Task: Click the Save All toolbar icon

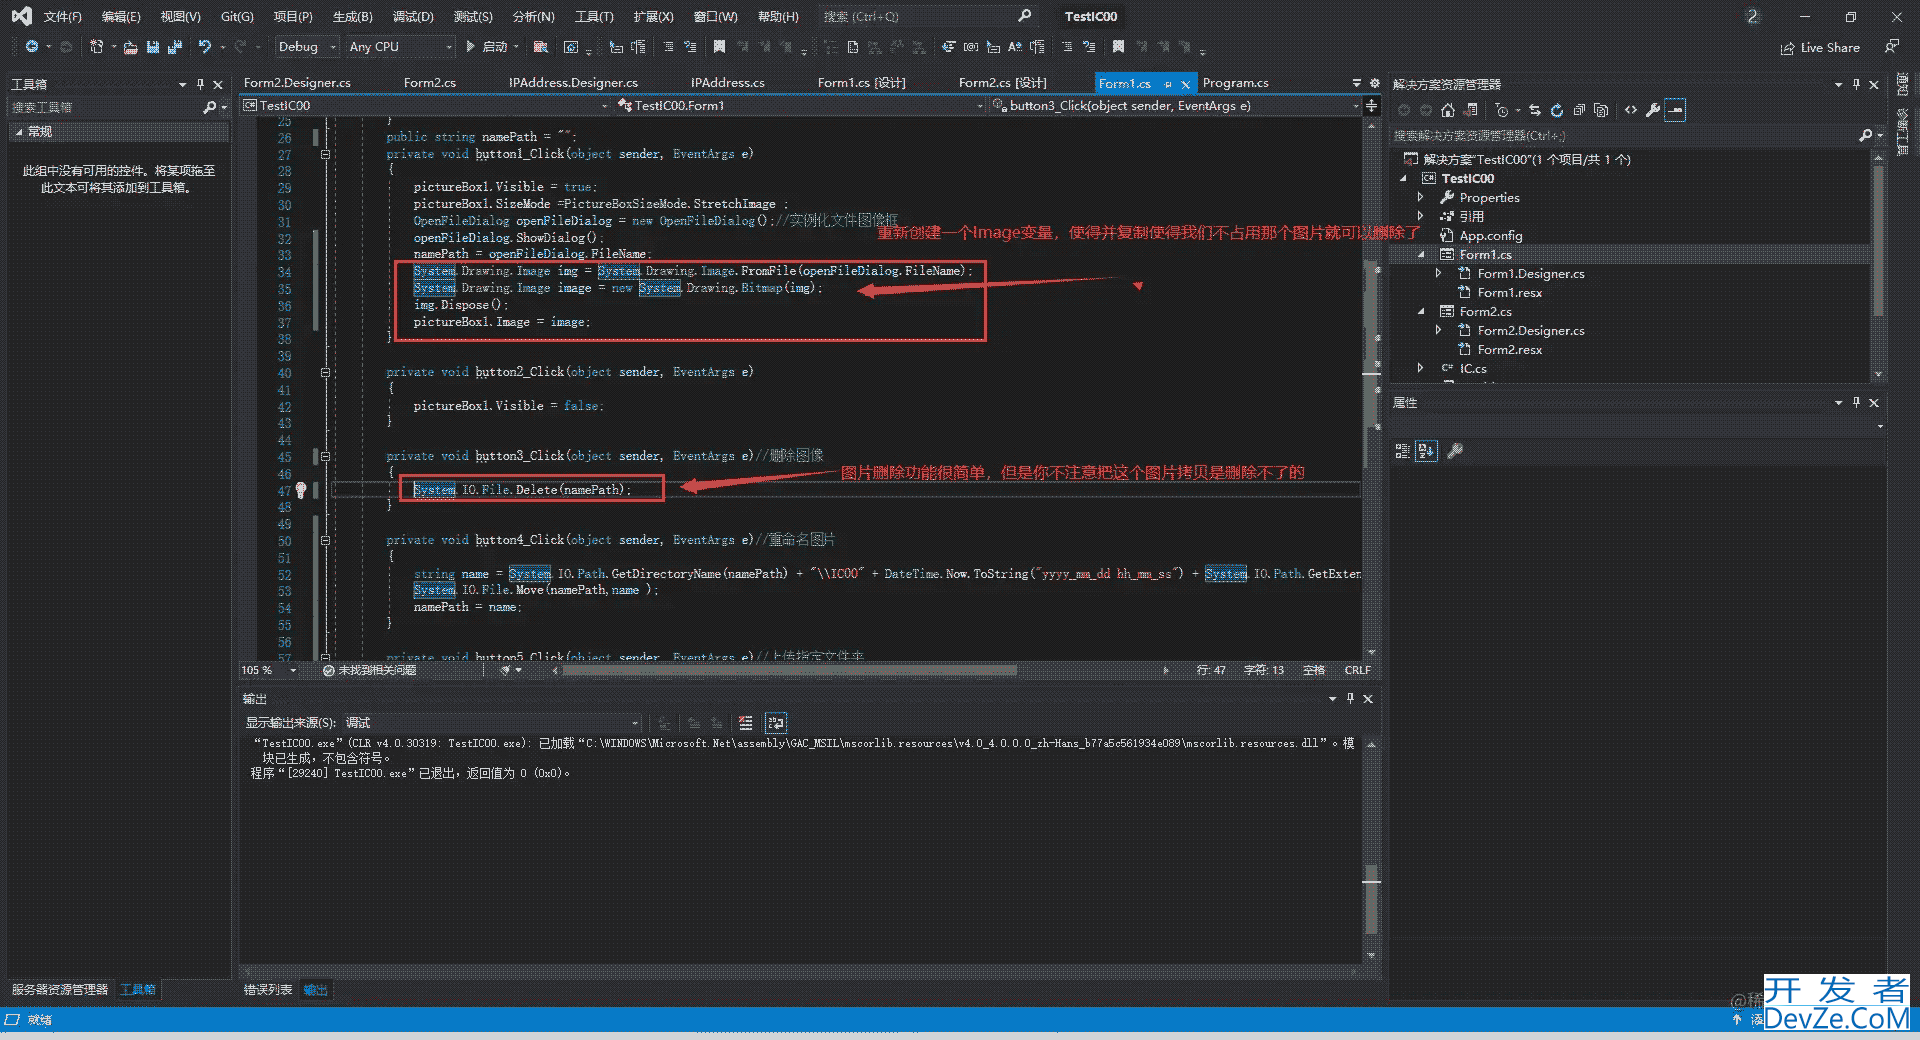Action: pos(175,47)
